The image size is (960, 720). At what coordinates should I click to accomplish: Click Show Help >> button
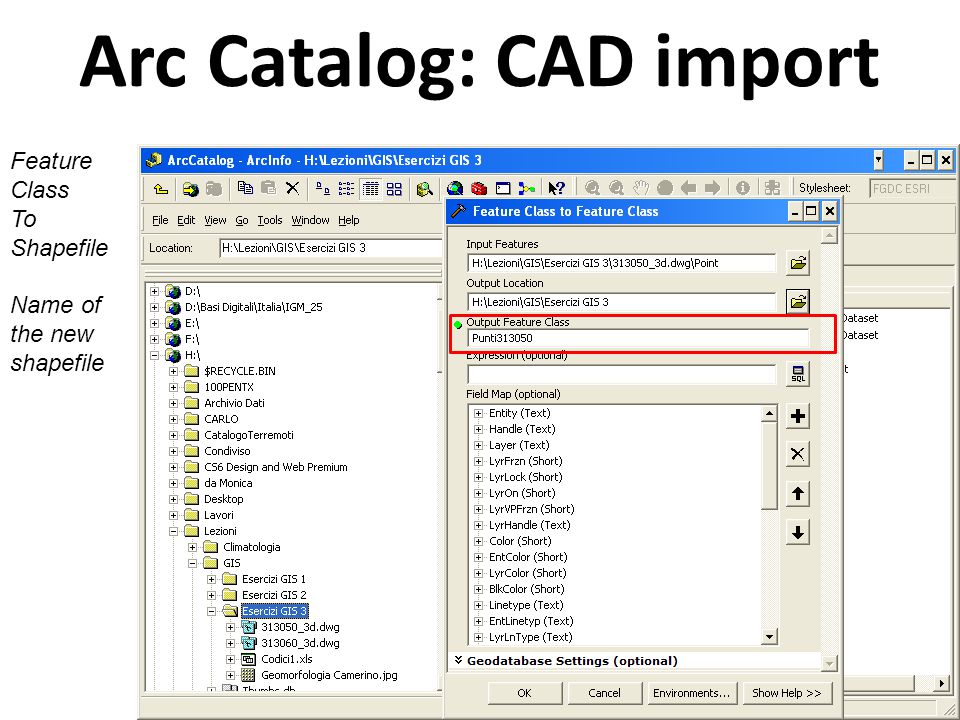[x=787, y=693]
